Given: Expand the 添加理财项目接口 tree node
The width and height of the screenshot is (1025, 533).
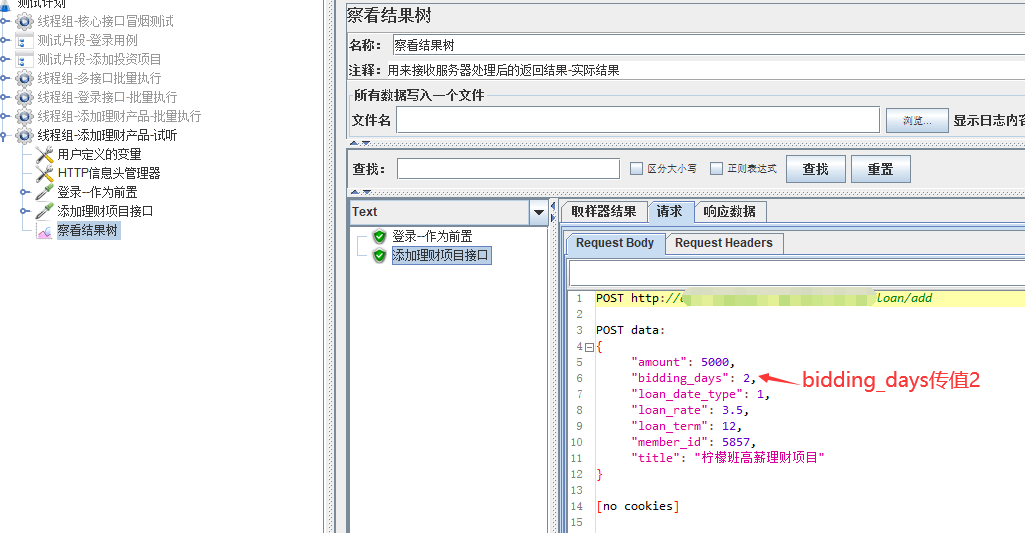Looking at the screenshot, I should coord(25,211).
